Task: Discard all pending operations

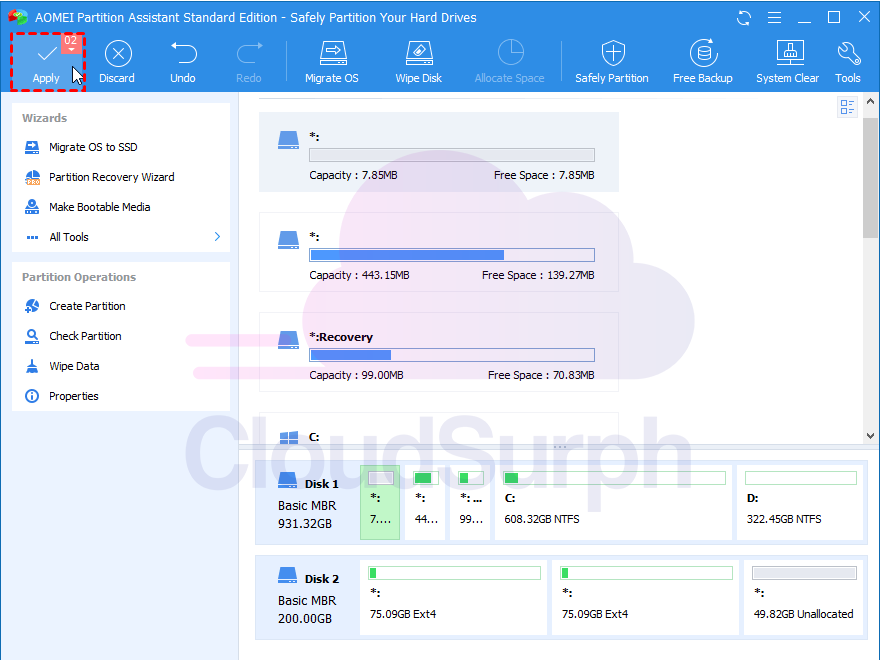Action: (x=117, y=62)
